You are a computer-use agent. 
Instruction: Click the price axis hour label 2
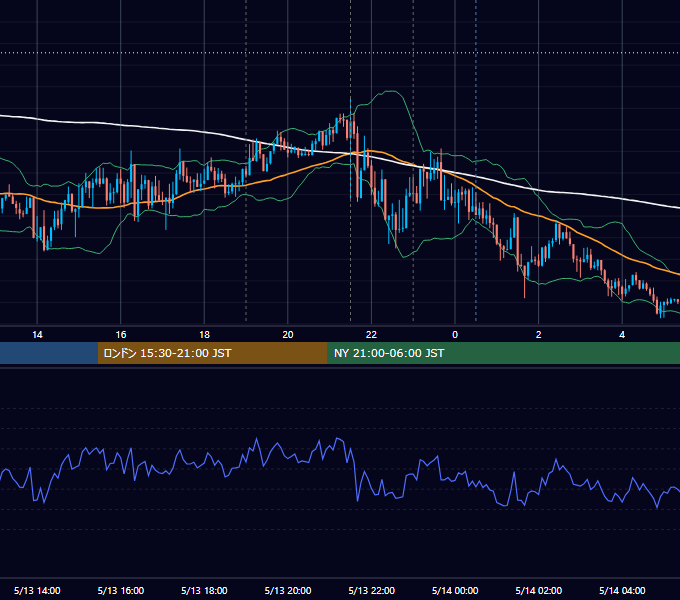(539, 335)
